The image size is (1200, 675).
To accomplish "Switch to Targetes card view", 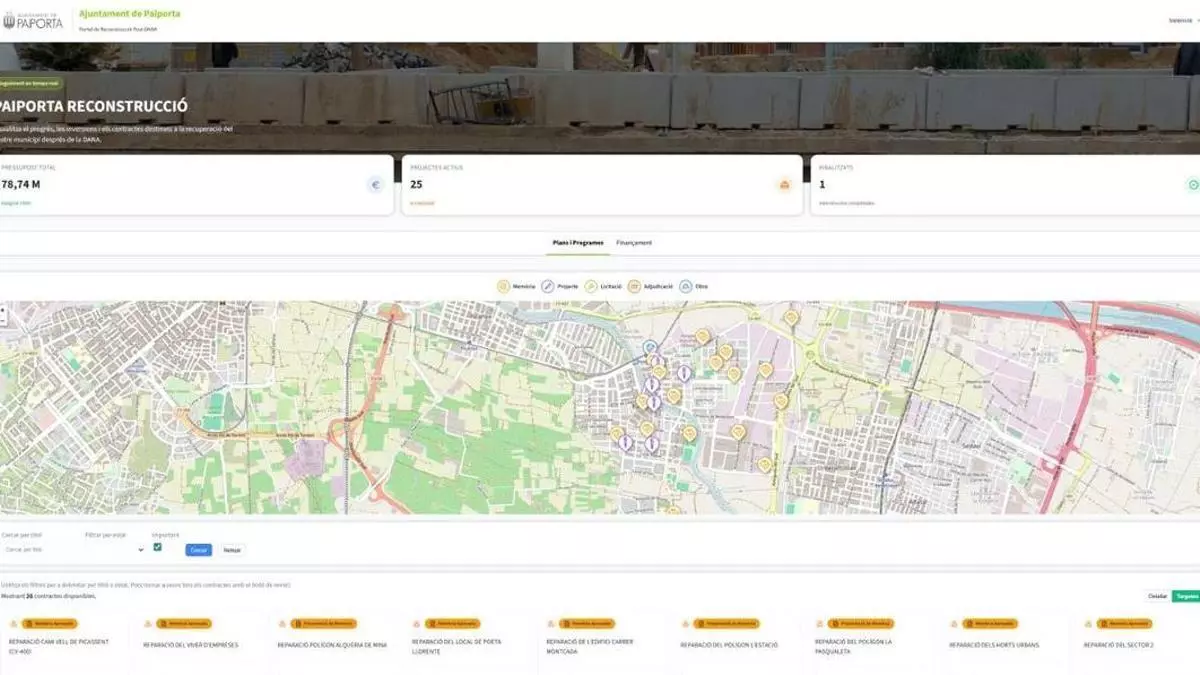I will tap(1186, 596).
